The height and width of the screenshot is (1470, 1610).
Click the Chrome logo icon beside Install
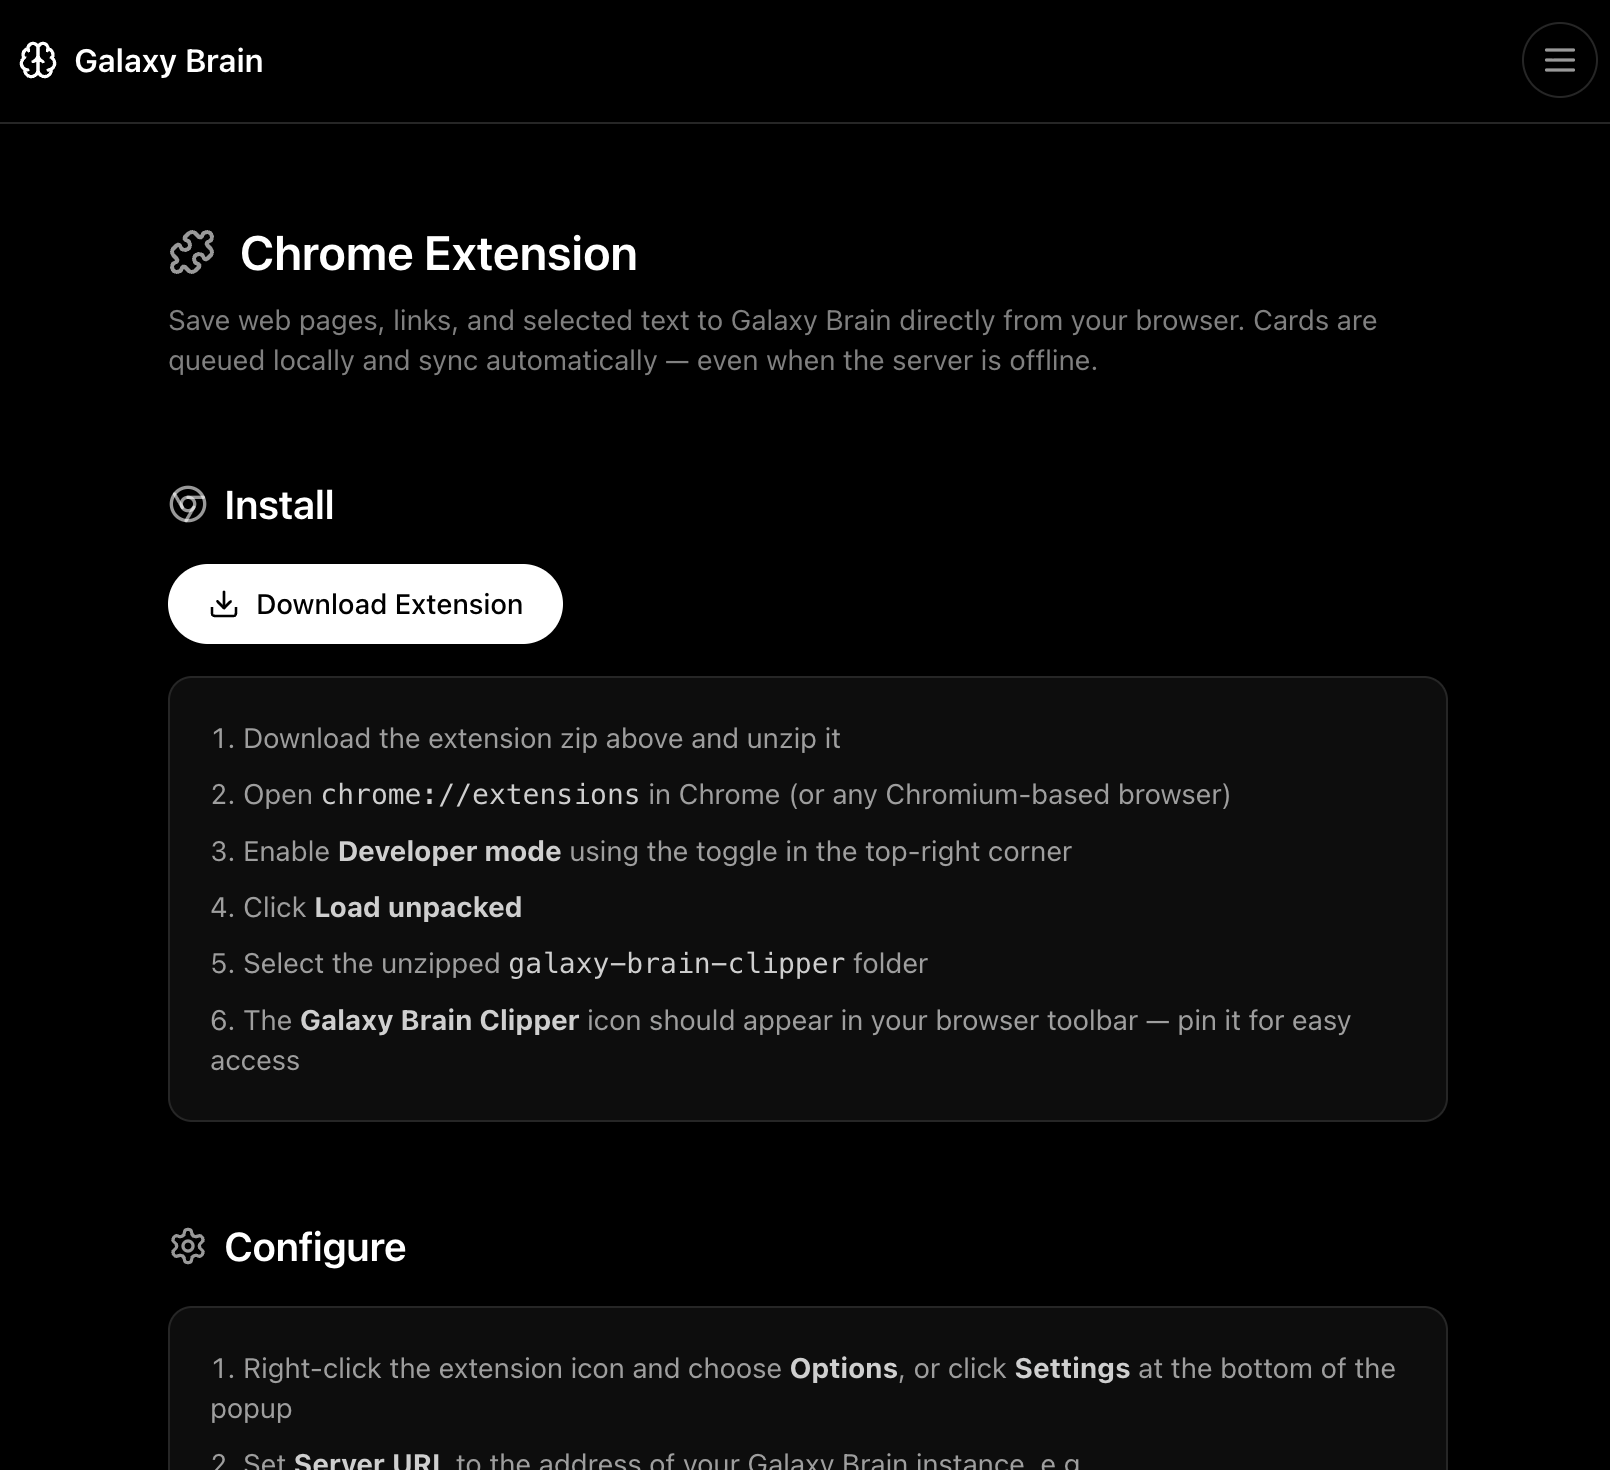[x=188, y=505]
